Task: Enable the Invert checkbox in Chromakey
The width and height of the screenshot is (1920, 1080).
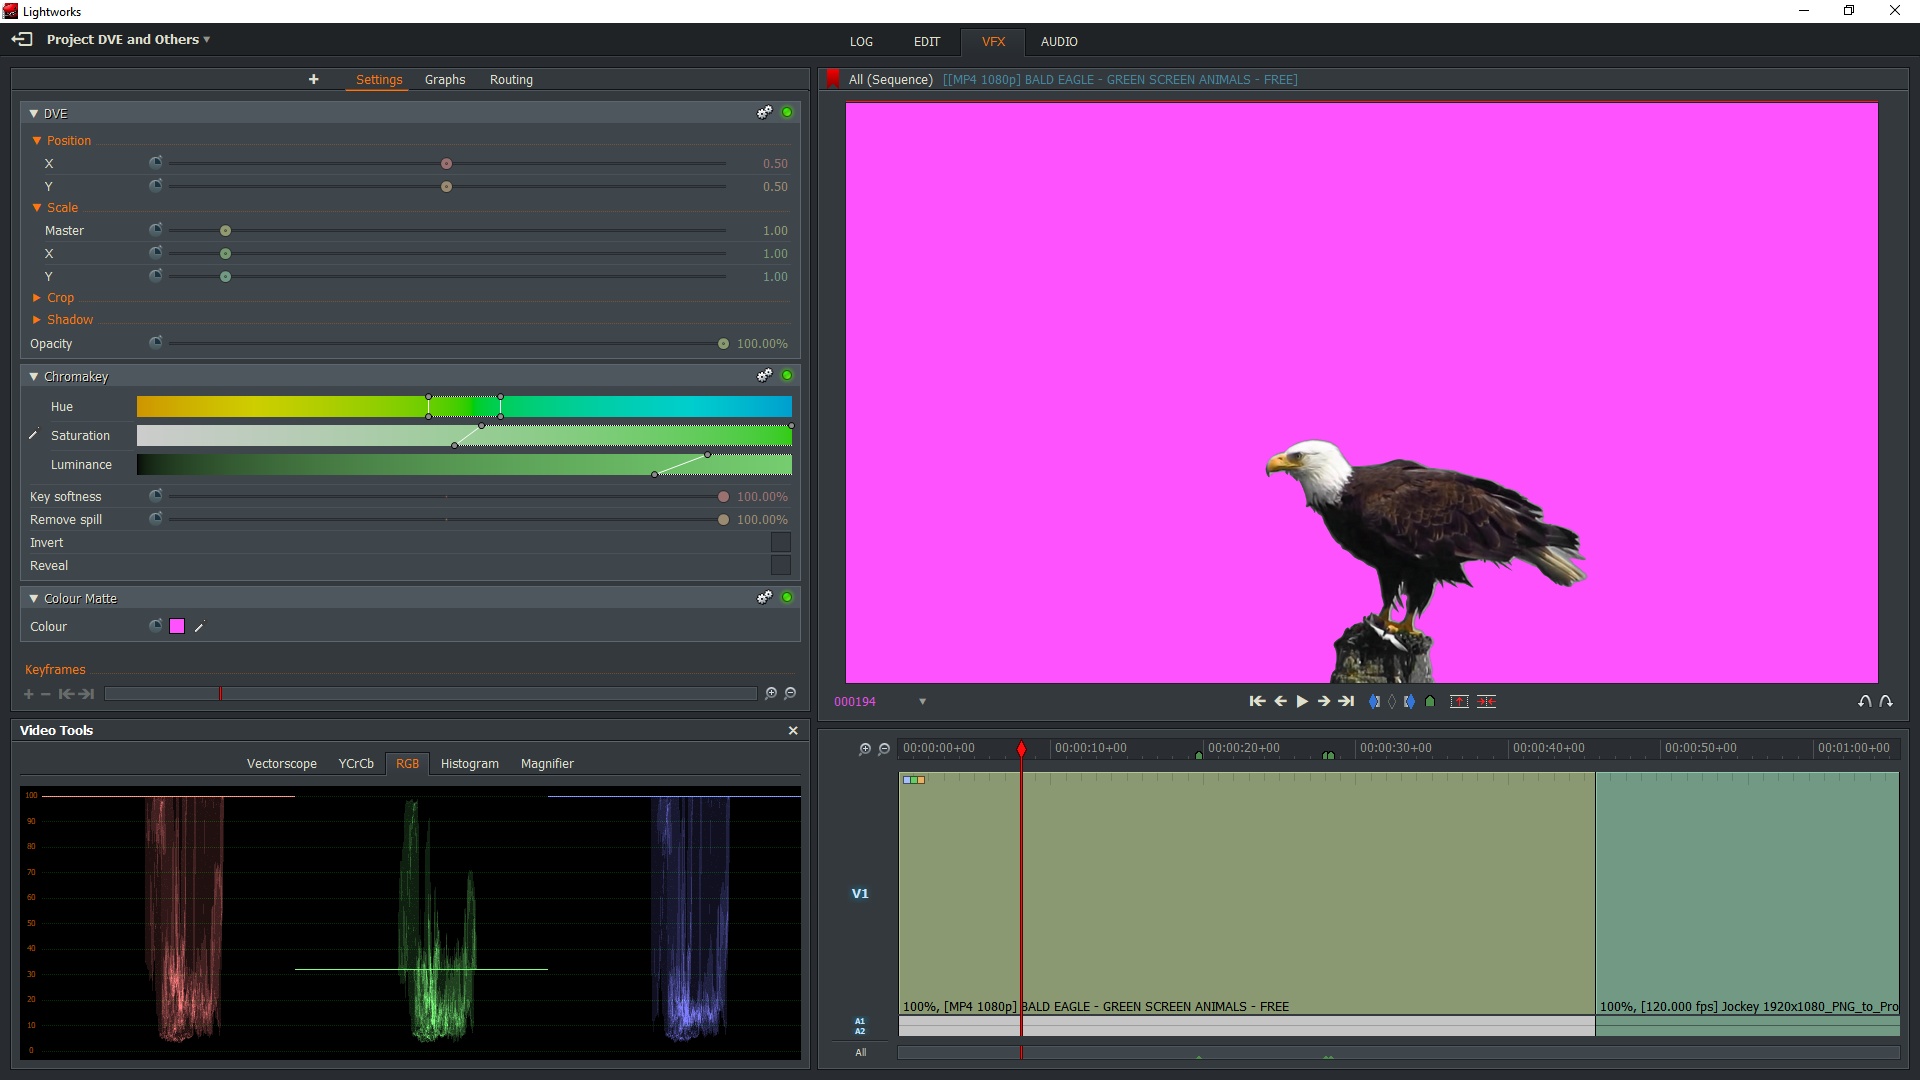Action: (780, 543)
